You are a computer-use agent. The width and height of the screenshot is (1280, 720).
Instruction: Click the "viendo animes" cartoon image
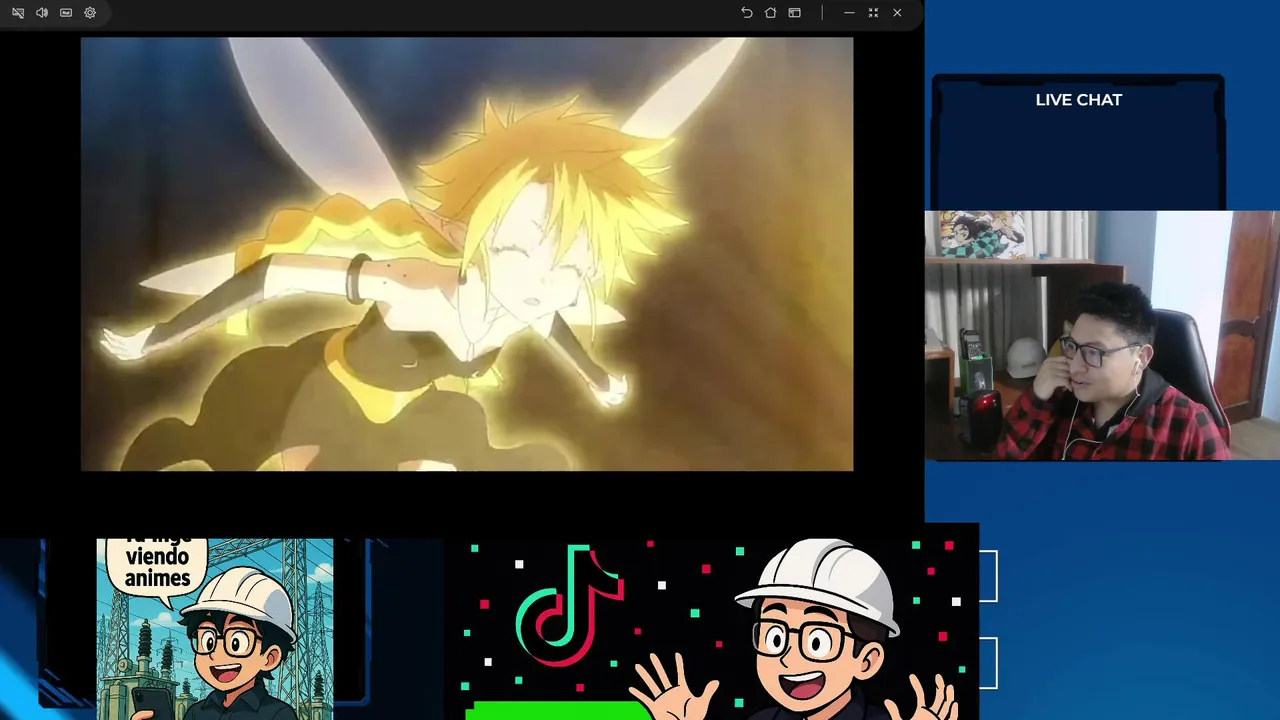(215, 629)
